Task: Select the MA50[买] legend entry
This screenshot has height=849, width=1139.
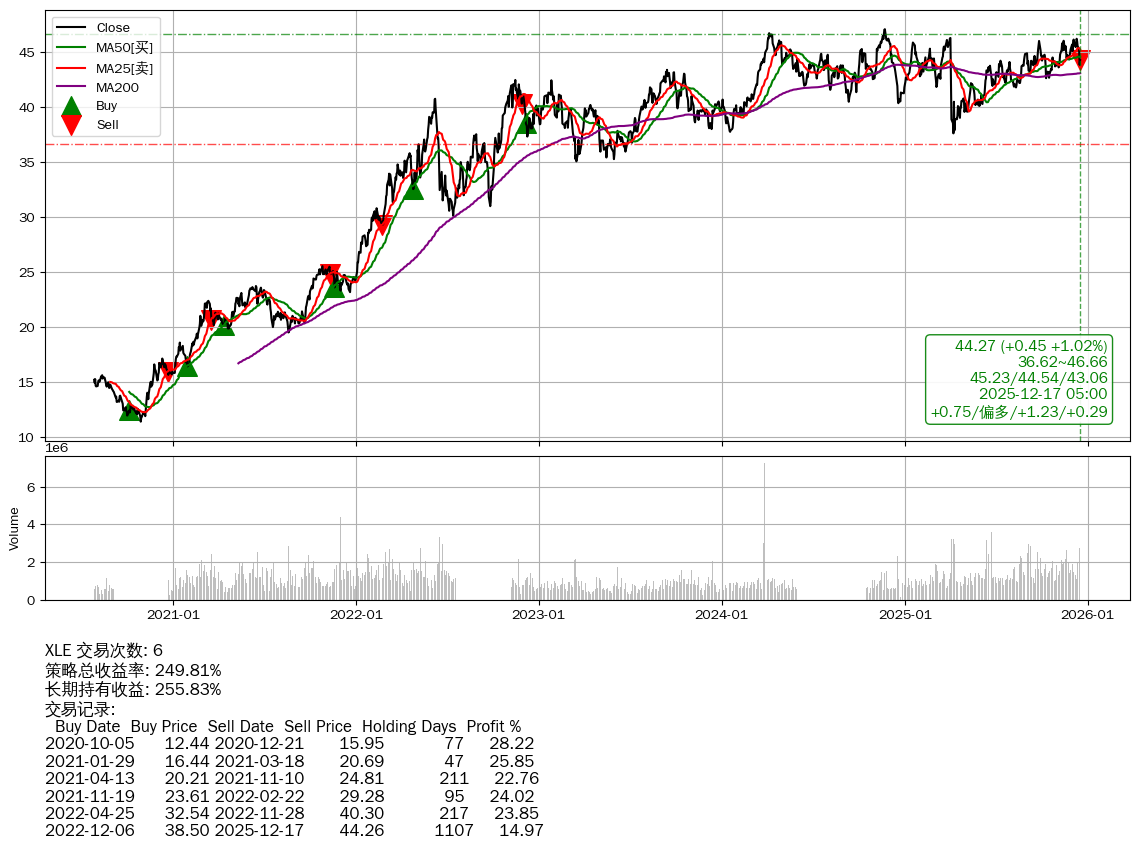Action: tap(124, 48)
